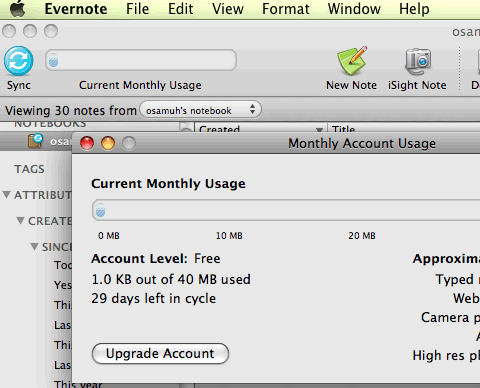Click the toolbar monthly usage progress bar
This screenshot has width=480, height=388.
pyautogui.click(x=141, y=60)
